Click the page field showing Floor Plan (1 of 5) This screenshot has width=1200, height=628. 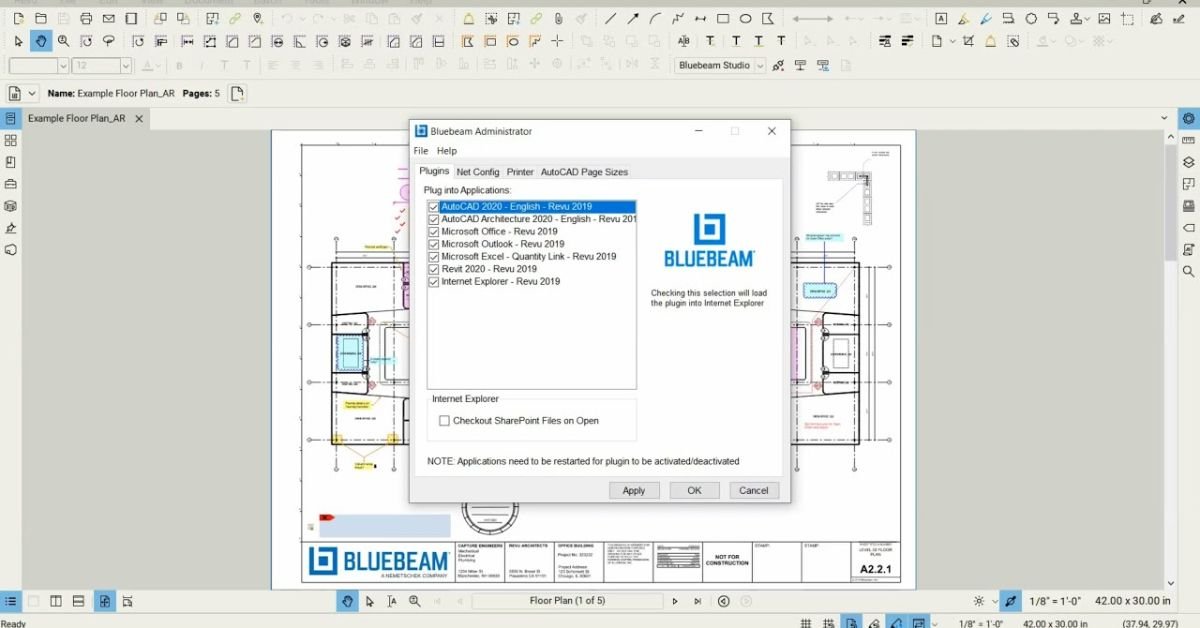point(567,601)
